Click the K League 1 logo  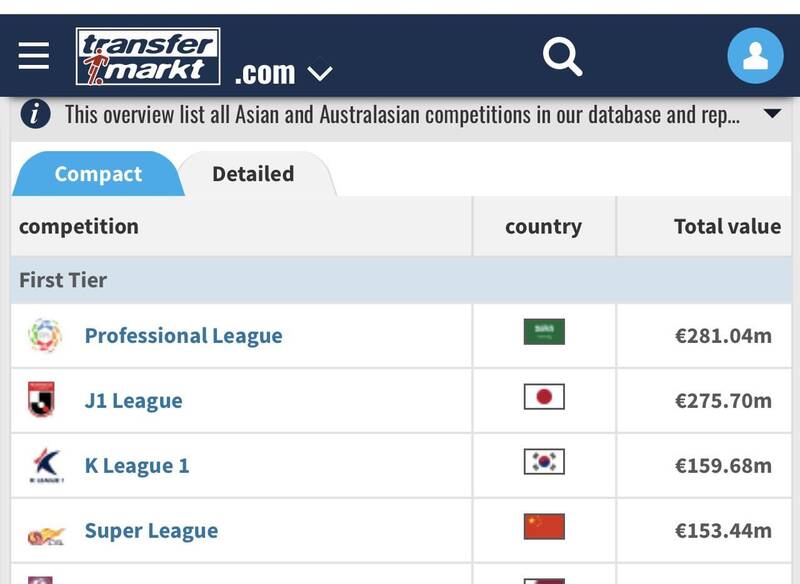tap(45, 465)
